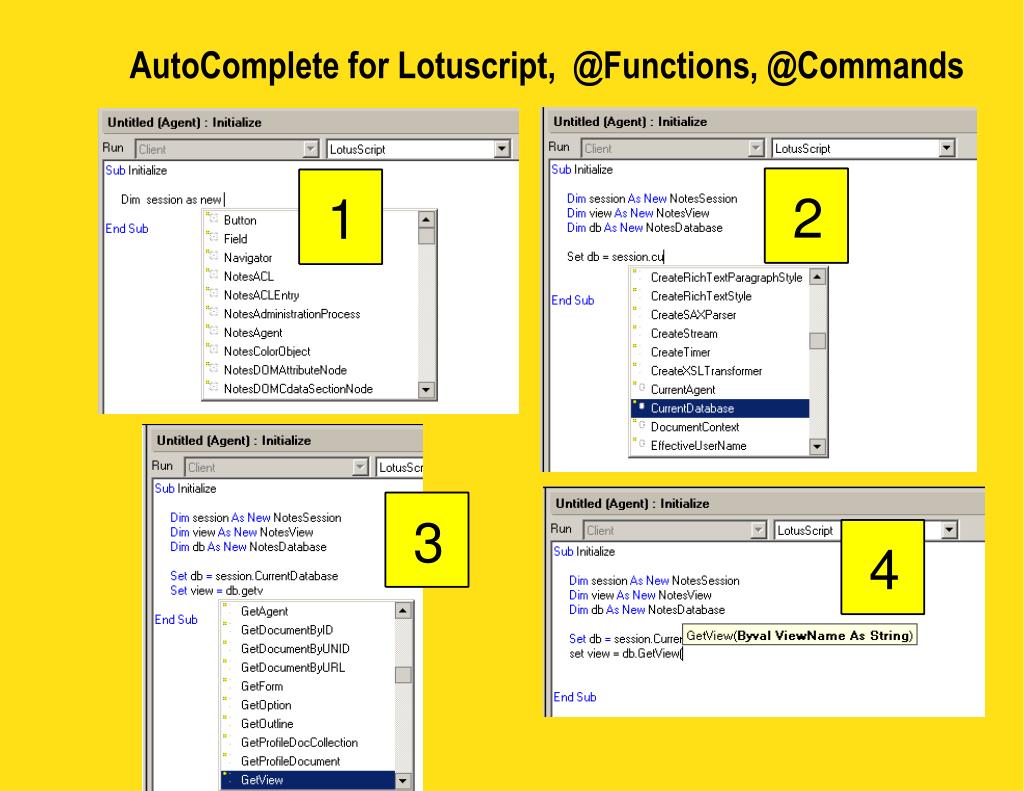
Task: Pick CreateTimer from autocomplete
Action: (680, 352)
